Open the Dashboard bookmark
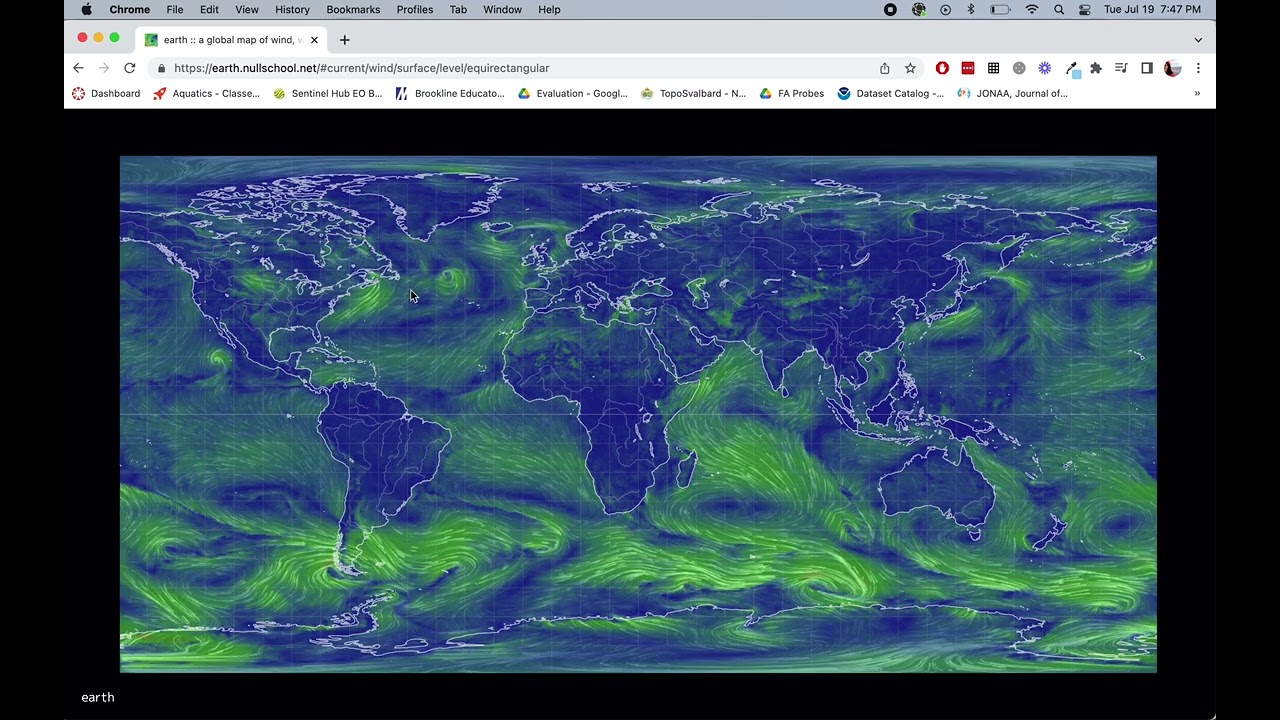 click(x=106, y=93)
